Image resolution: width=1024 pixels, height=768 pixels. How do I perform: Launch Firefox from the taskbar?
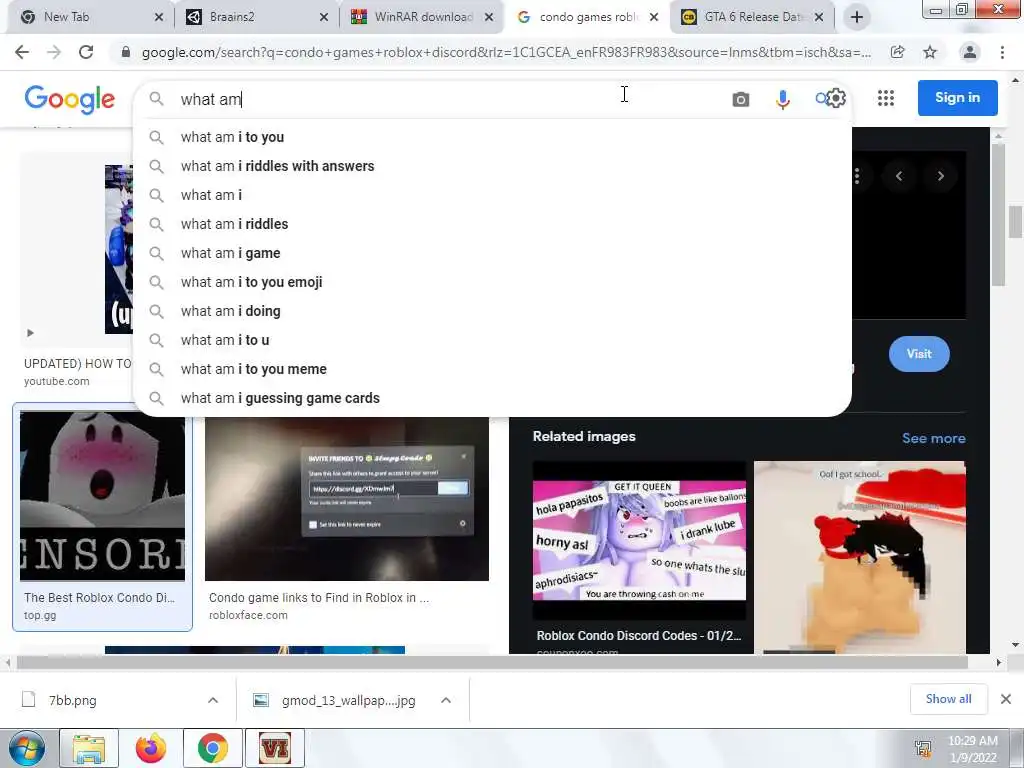pos(151,748)
